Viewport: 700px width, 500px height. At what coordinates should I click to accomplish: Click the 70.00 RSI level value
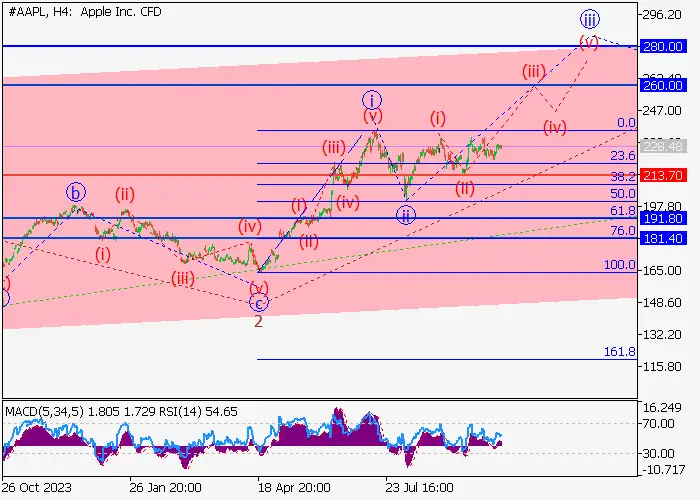[x=658, y=424]
